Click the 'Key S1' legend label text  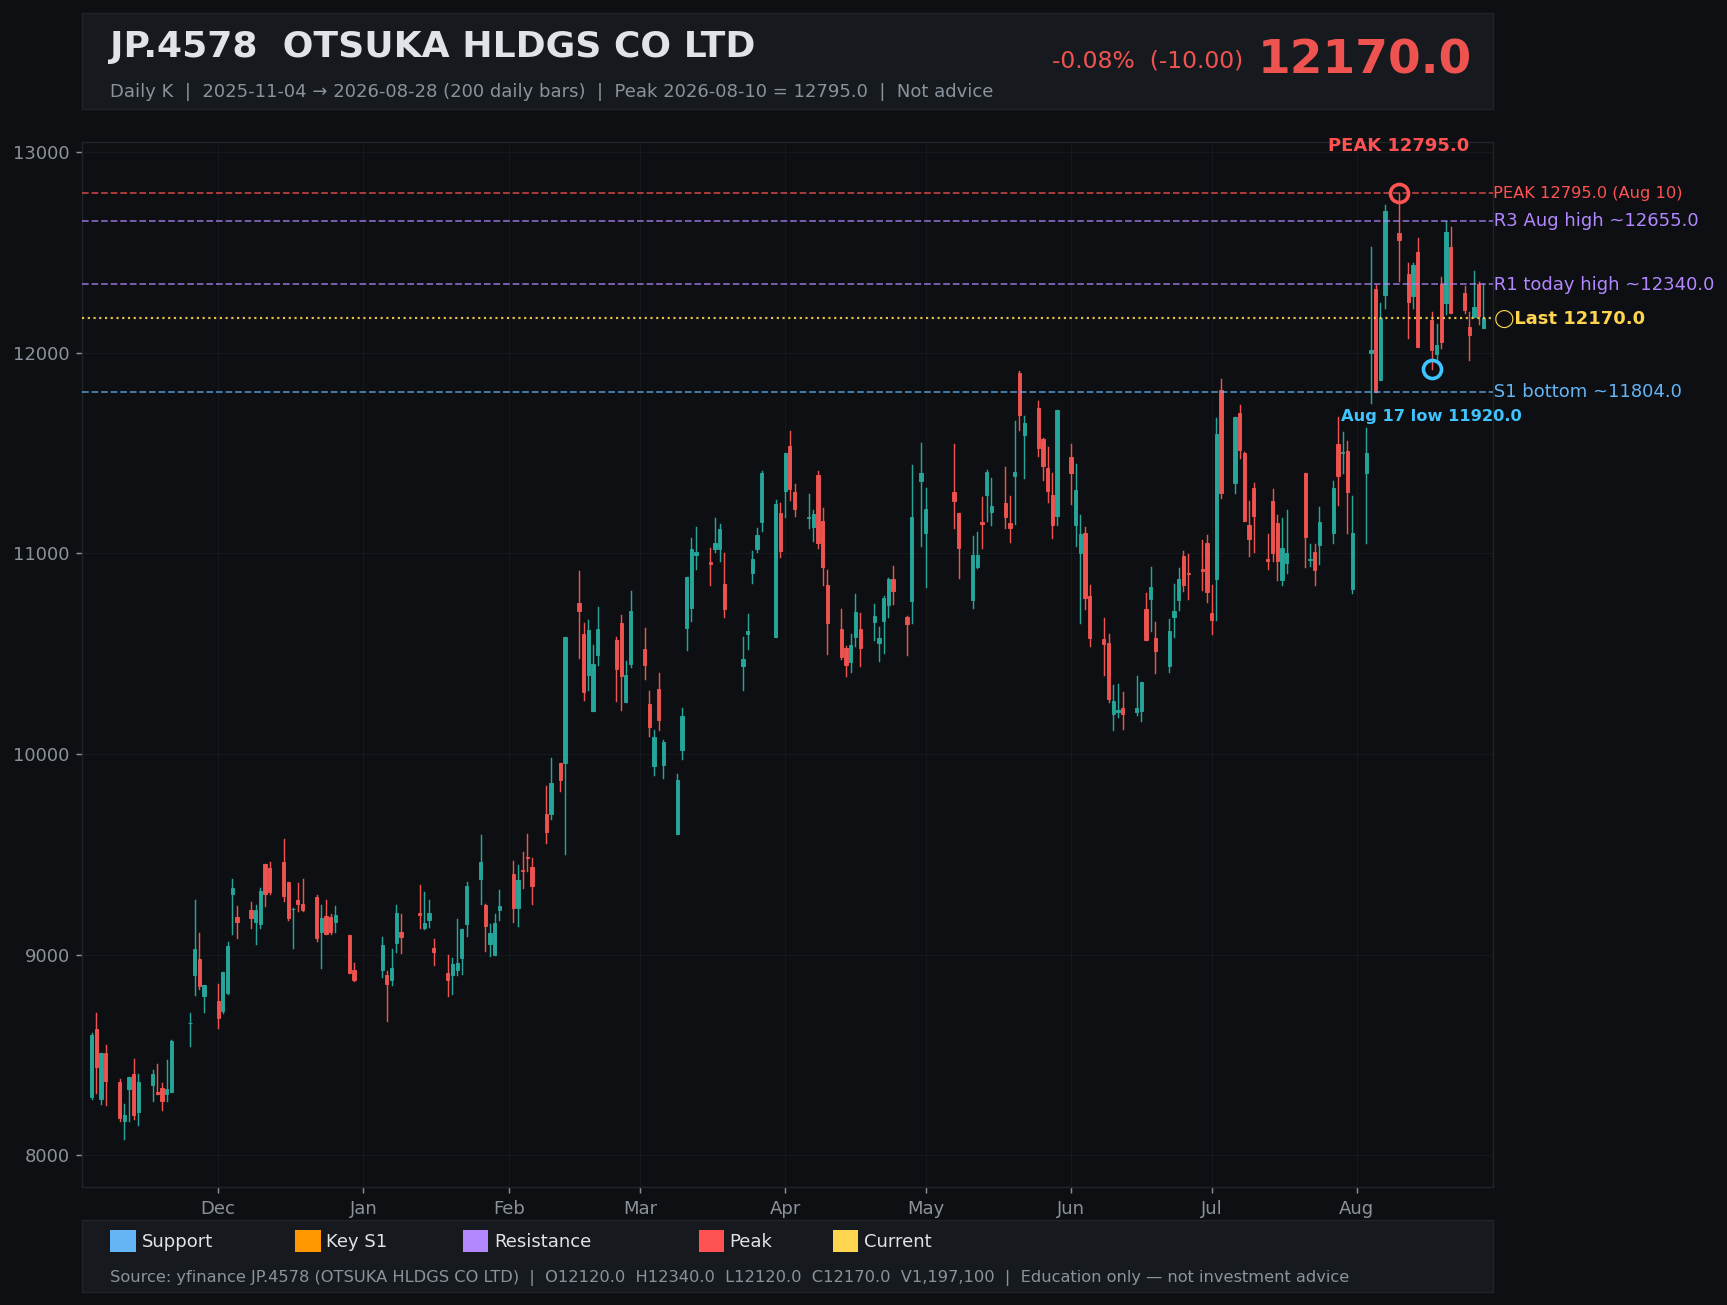click(x=356, y=1241)
